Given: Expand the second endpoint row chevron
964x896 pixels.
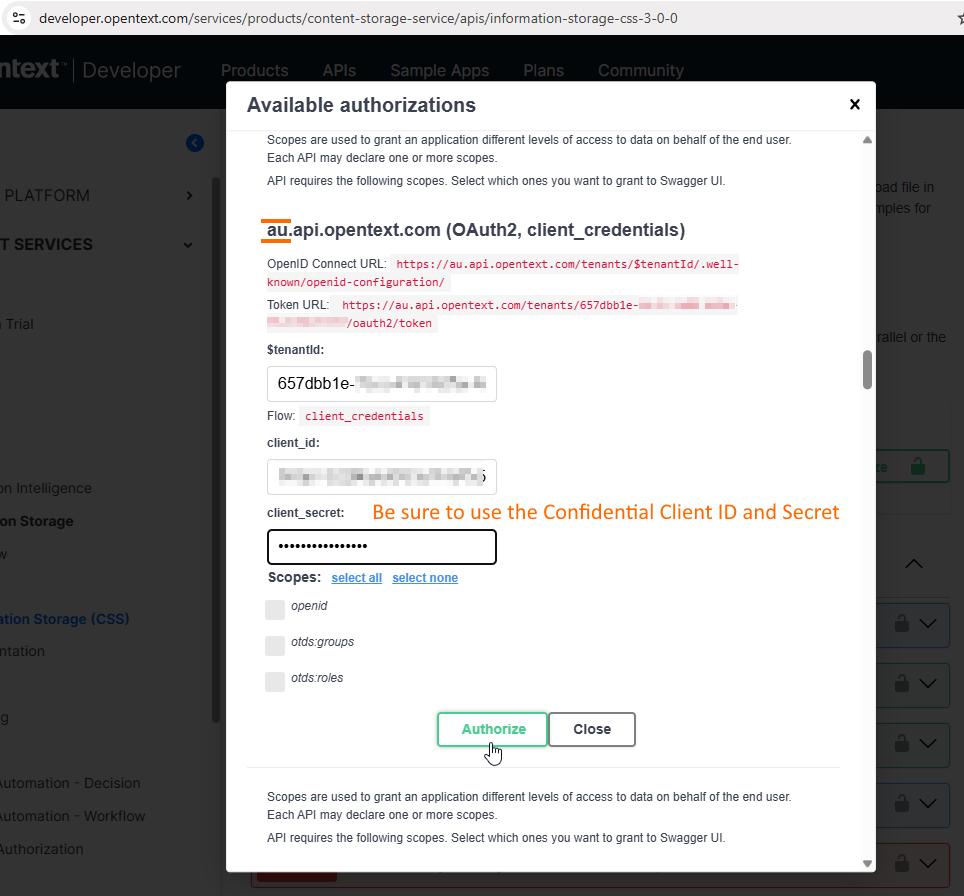Looking at the screenshot, I should pos(928,683).
